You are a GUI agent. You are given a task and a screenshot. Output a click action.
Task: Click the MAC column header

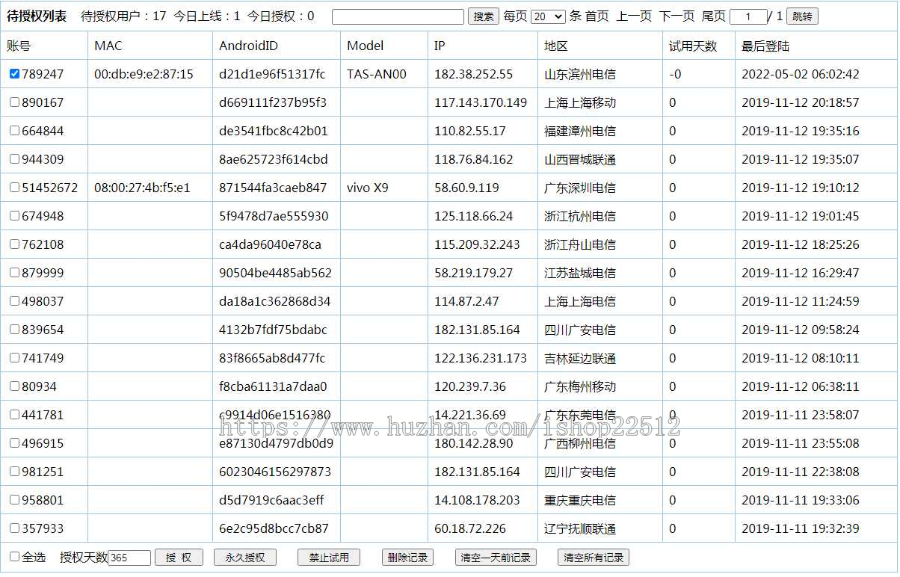tap(108, 46)
